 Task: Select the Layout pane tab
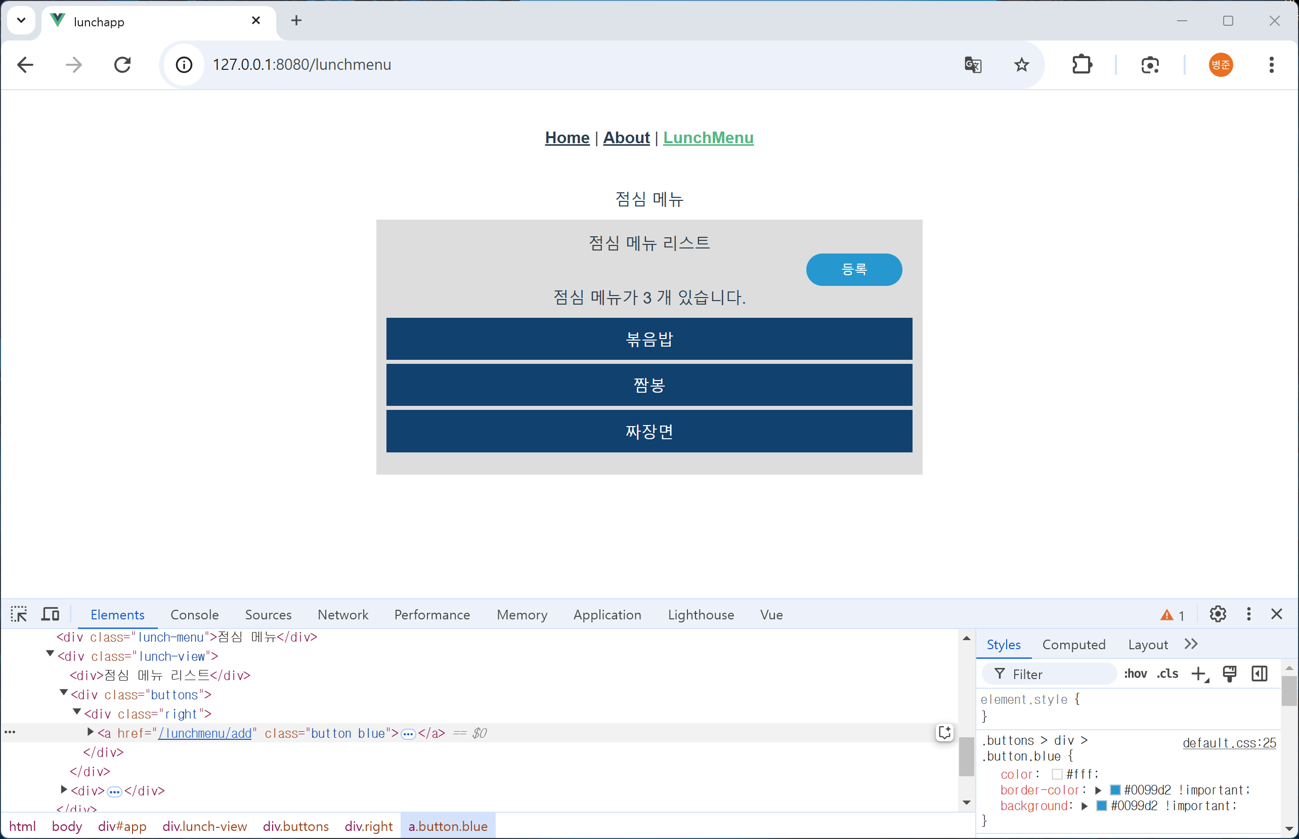click(x=1148, y=645)
